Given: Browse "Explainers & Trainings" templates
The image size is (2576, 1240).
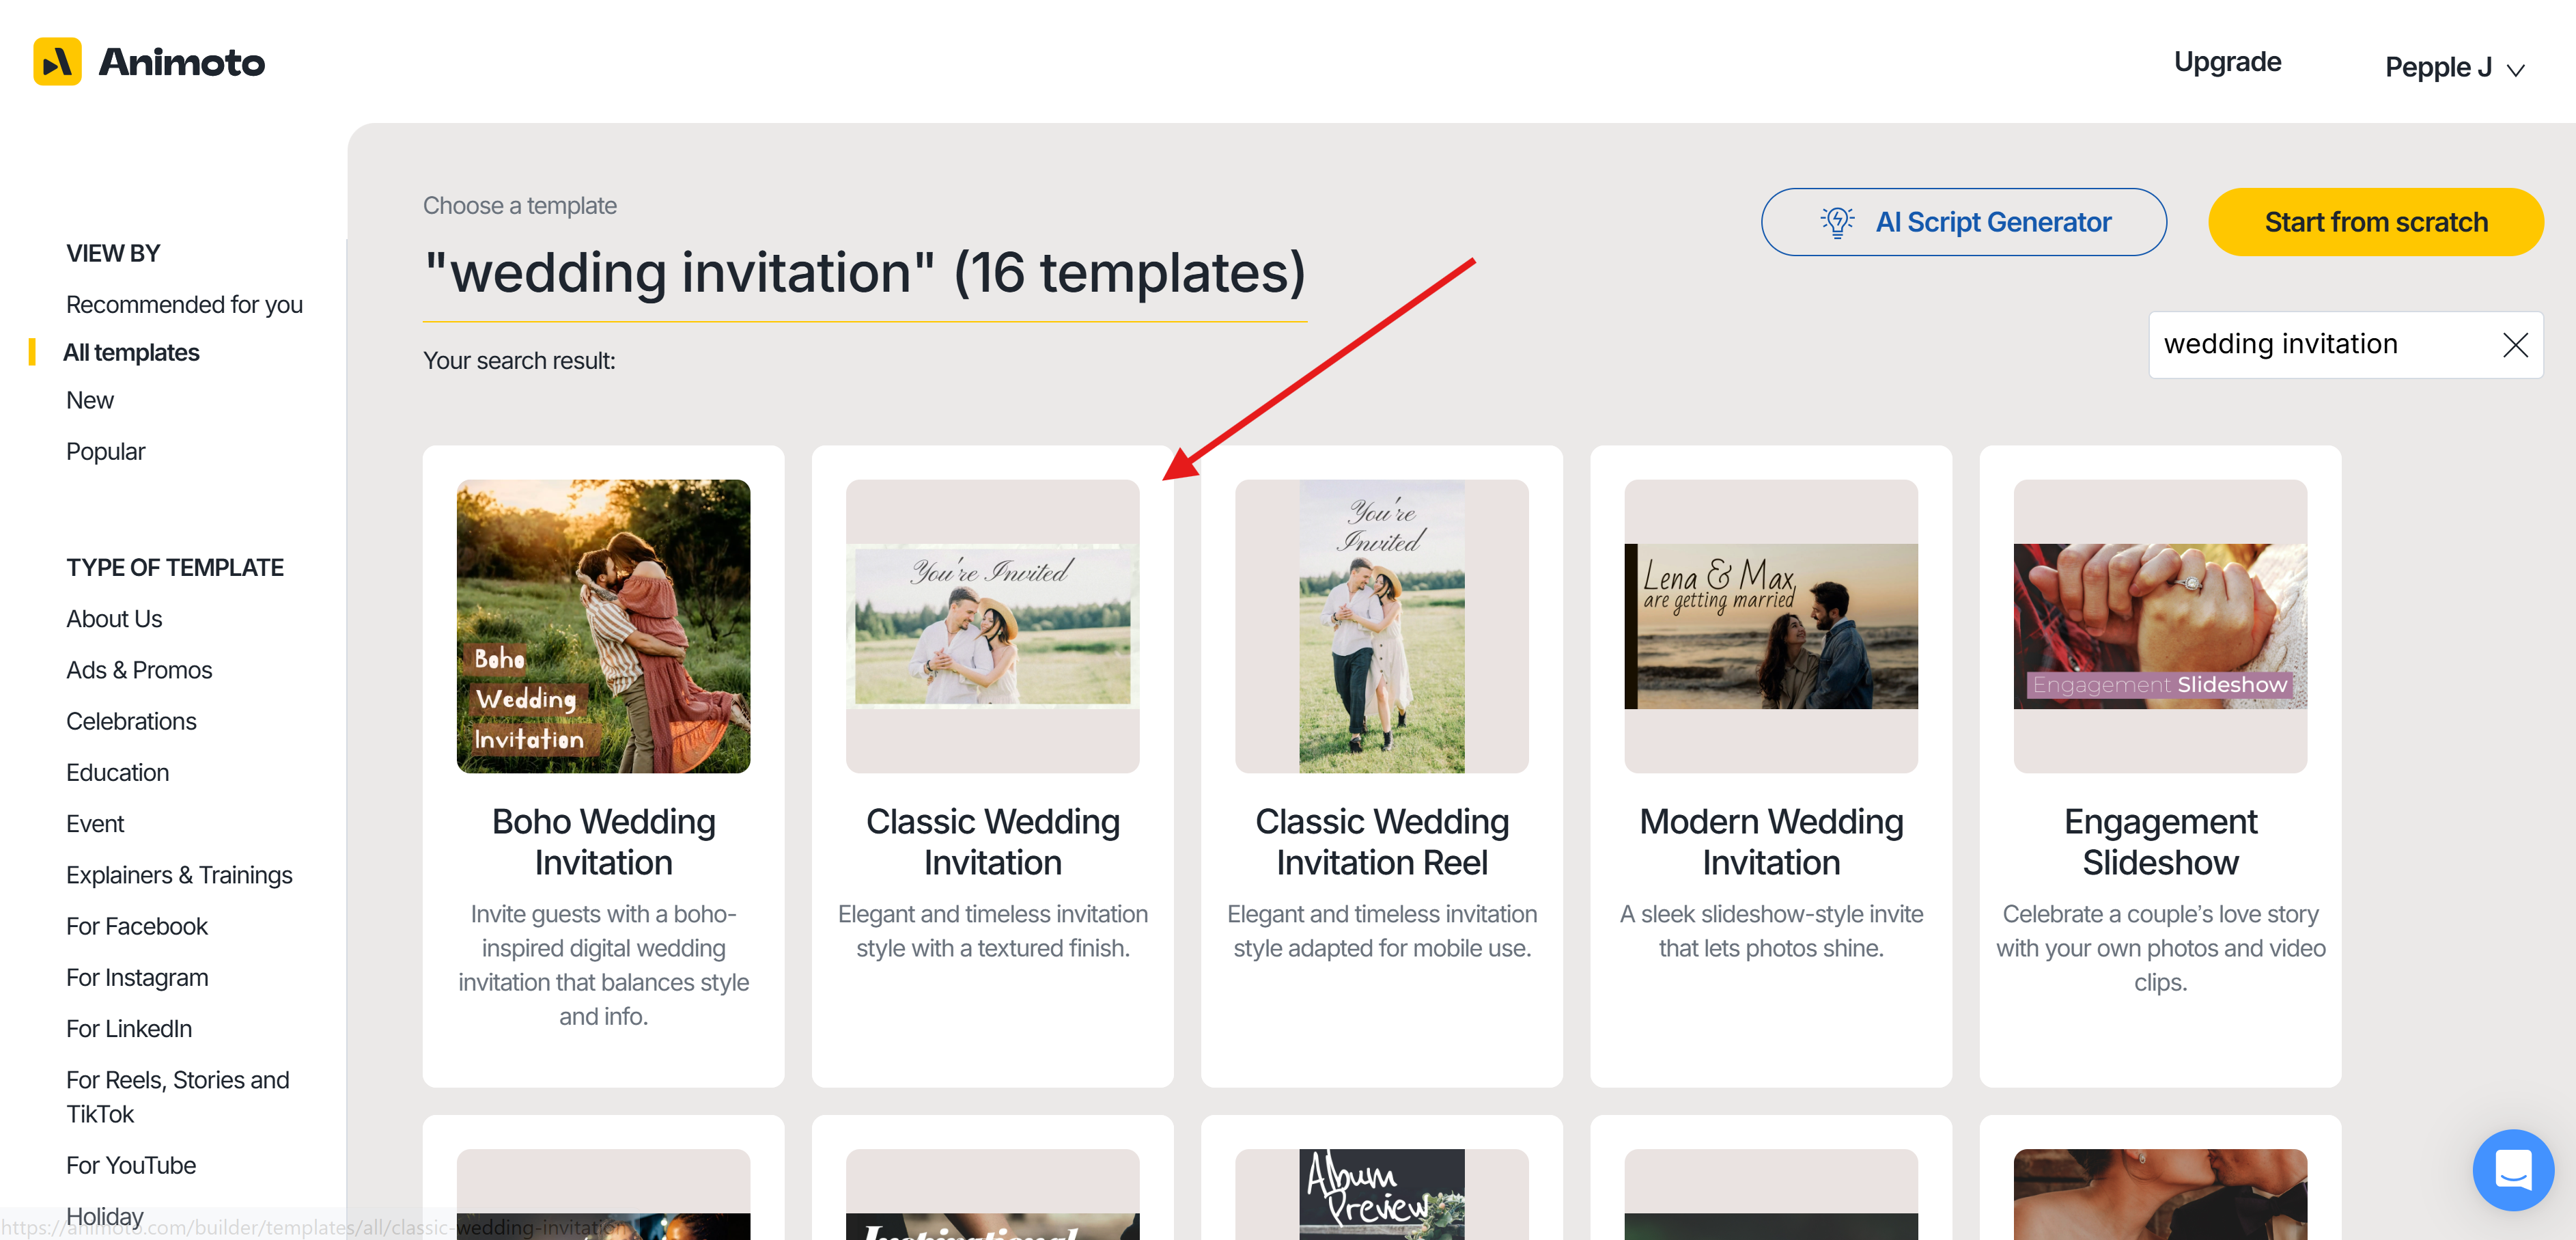Looking at the screenshot, I should tap(179, 874).
